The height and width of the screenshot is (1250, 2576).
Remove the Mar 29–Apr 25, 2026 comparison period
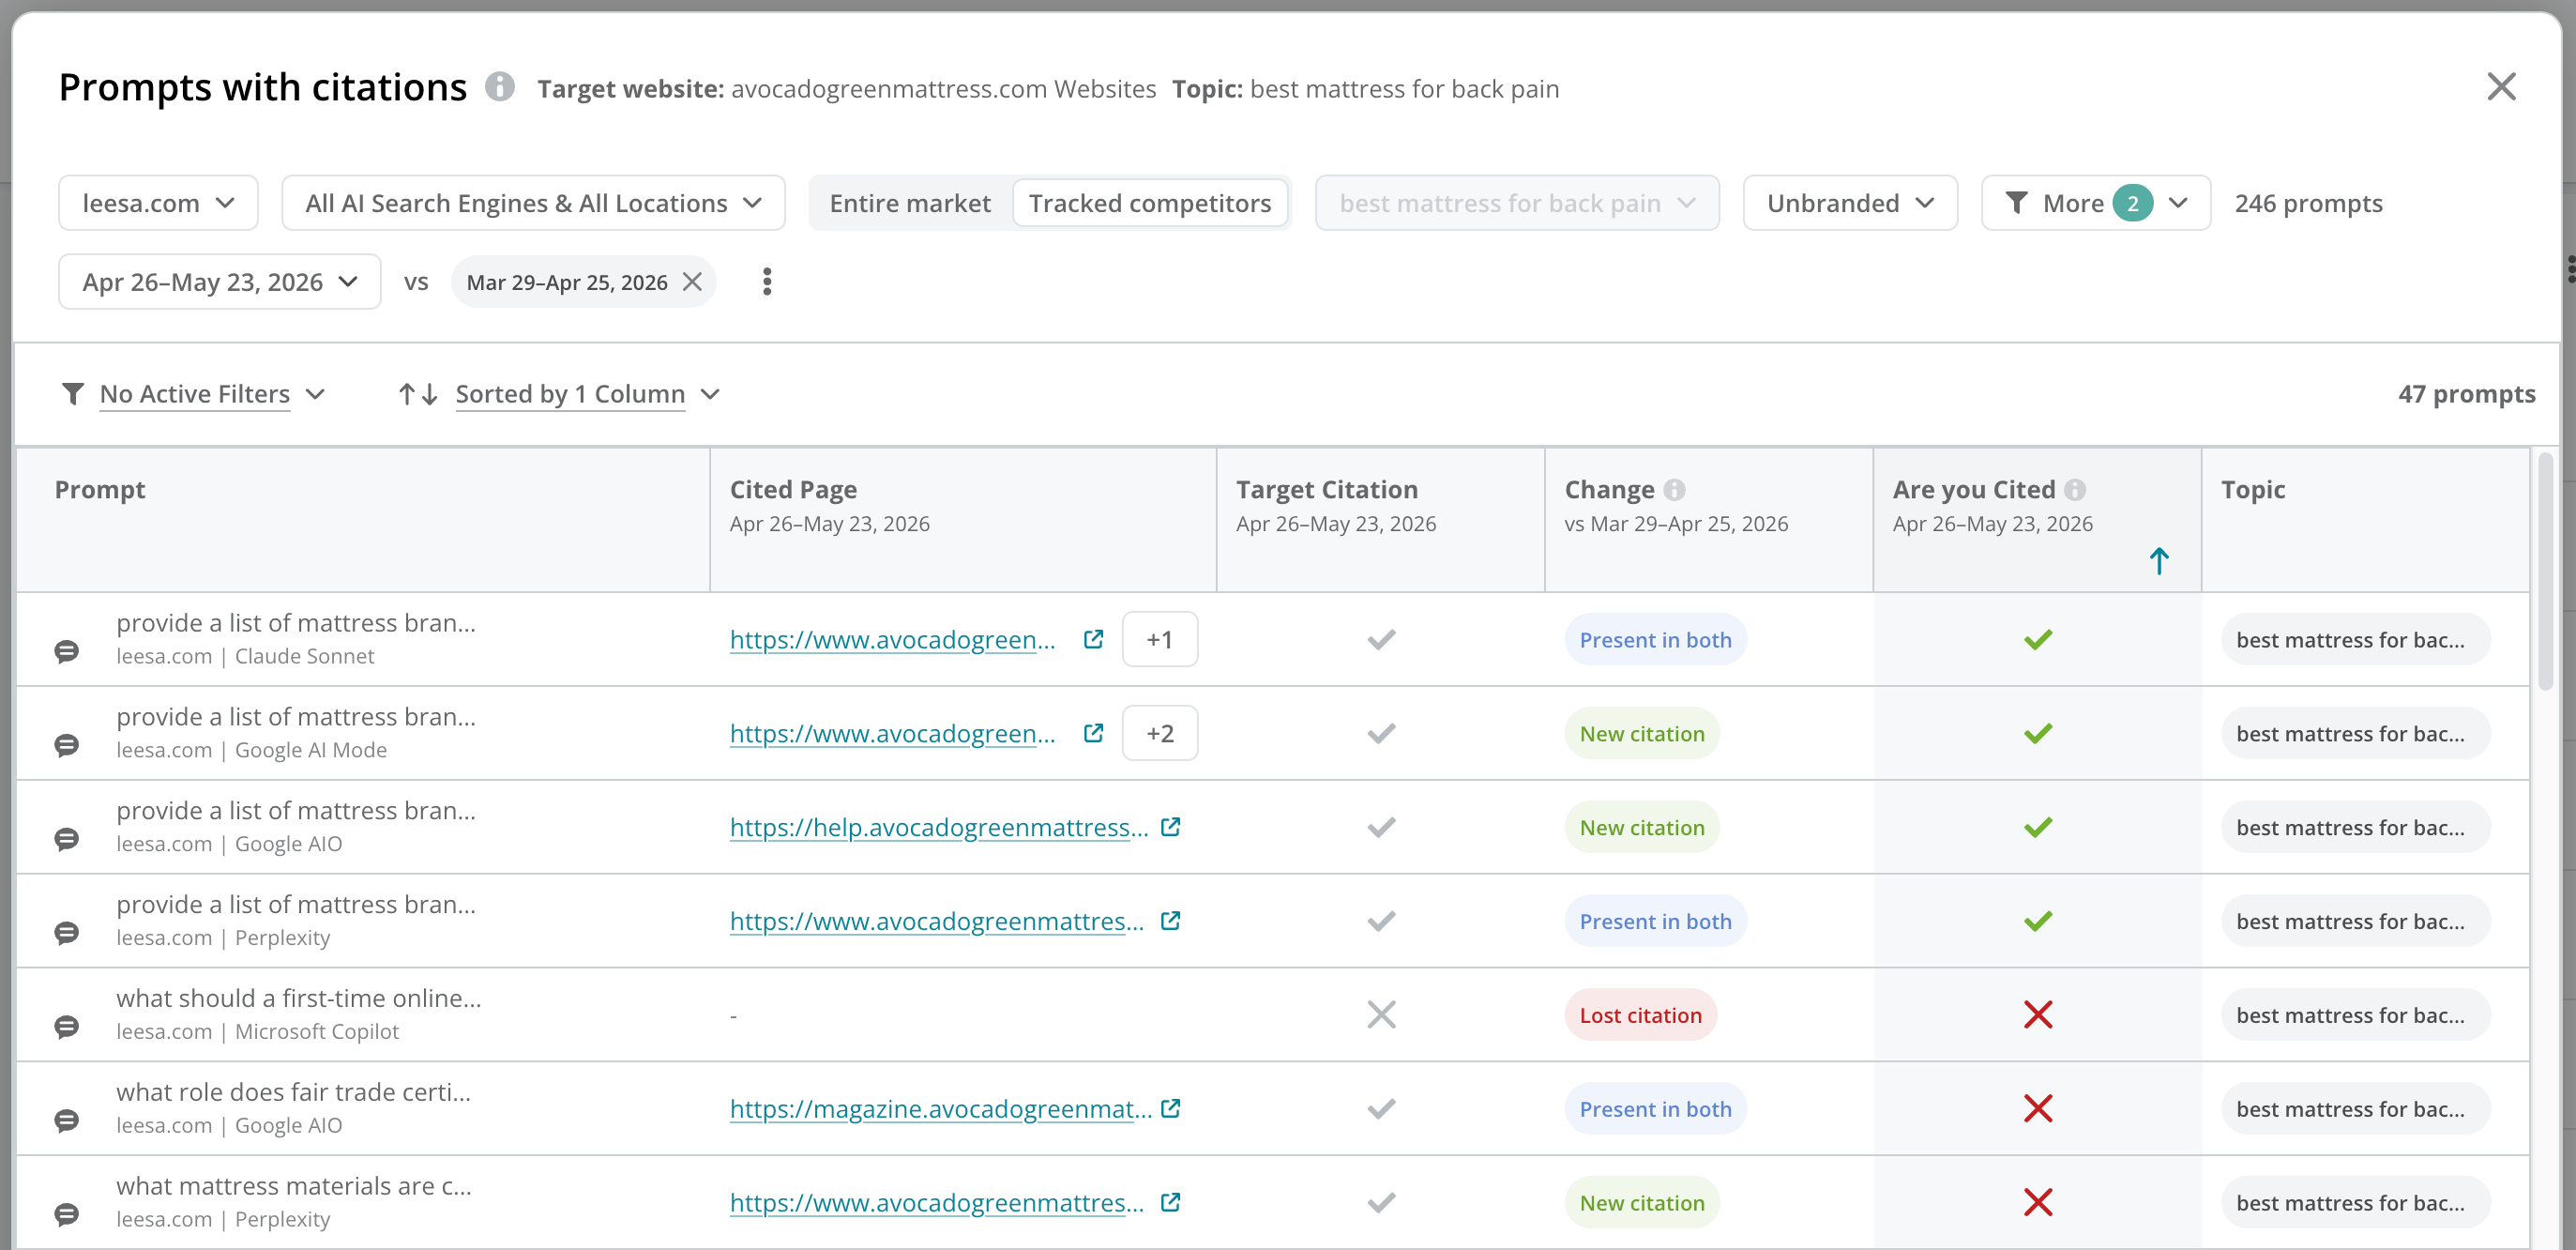(x=692, y=282)
